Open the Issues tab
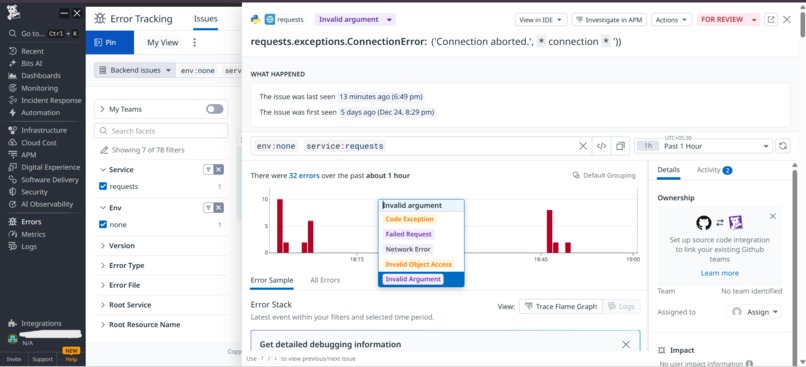Image resolution: width=806 pixels, height=367 pixels. pyautogui.click(x=206, y=19)
